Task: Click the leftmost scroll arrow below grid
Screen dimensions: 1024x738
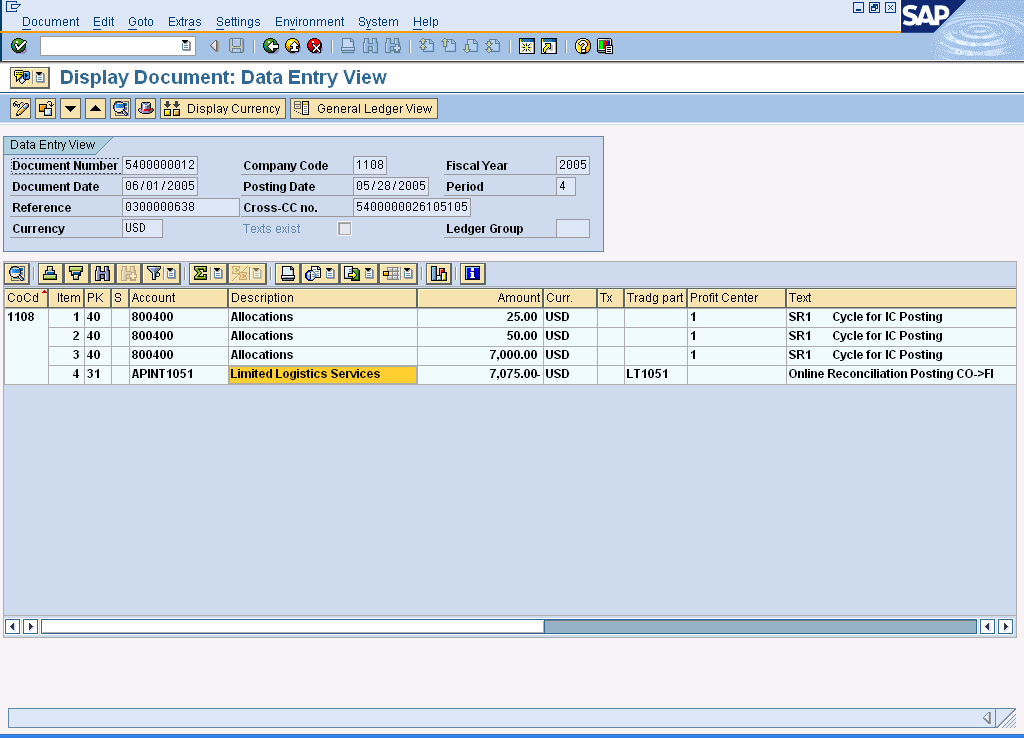Action: pyautogui.click(x=12, y=626)
